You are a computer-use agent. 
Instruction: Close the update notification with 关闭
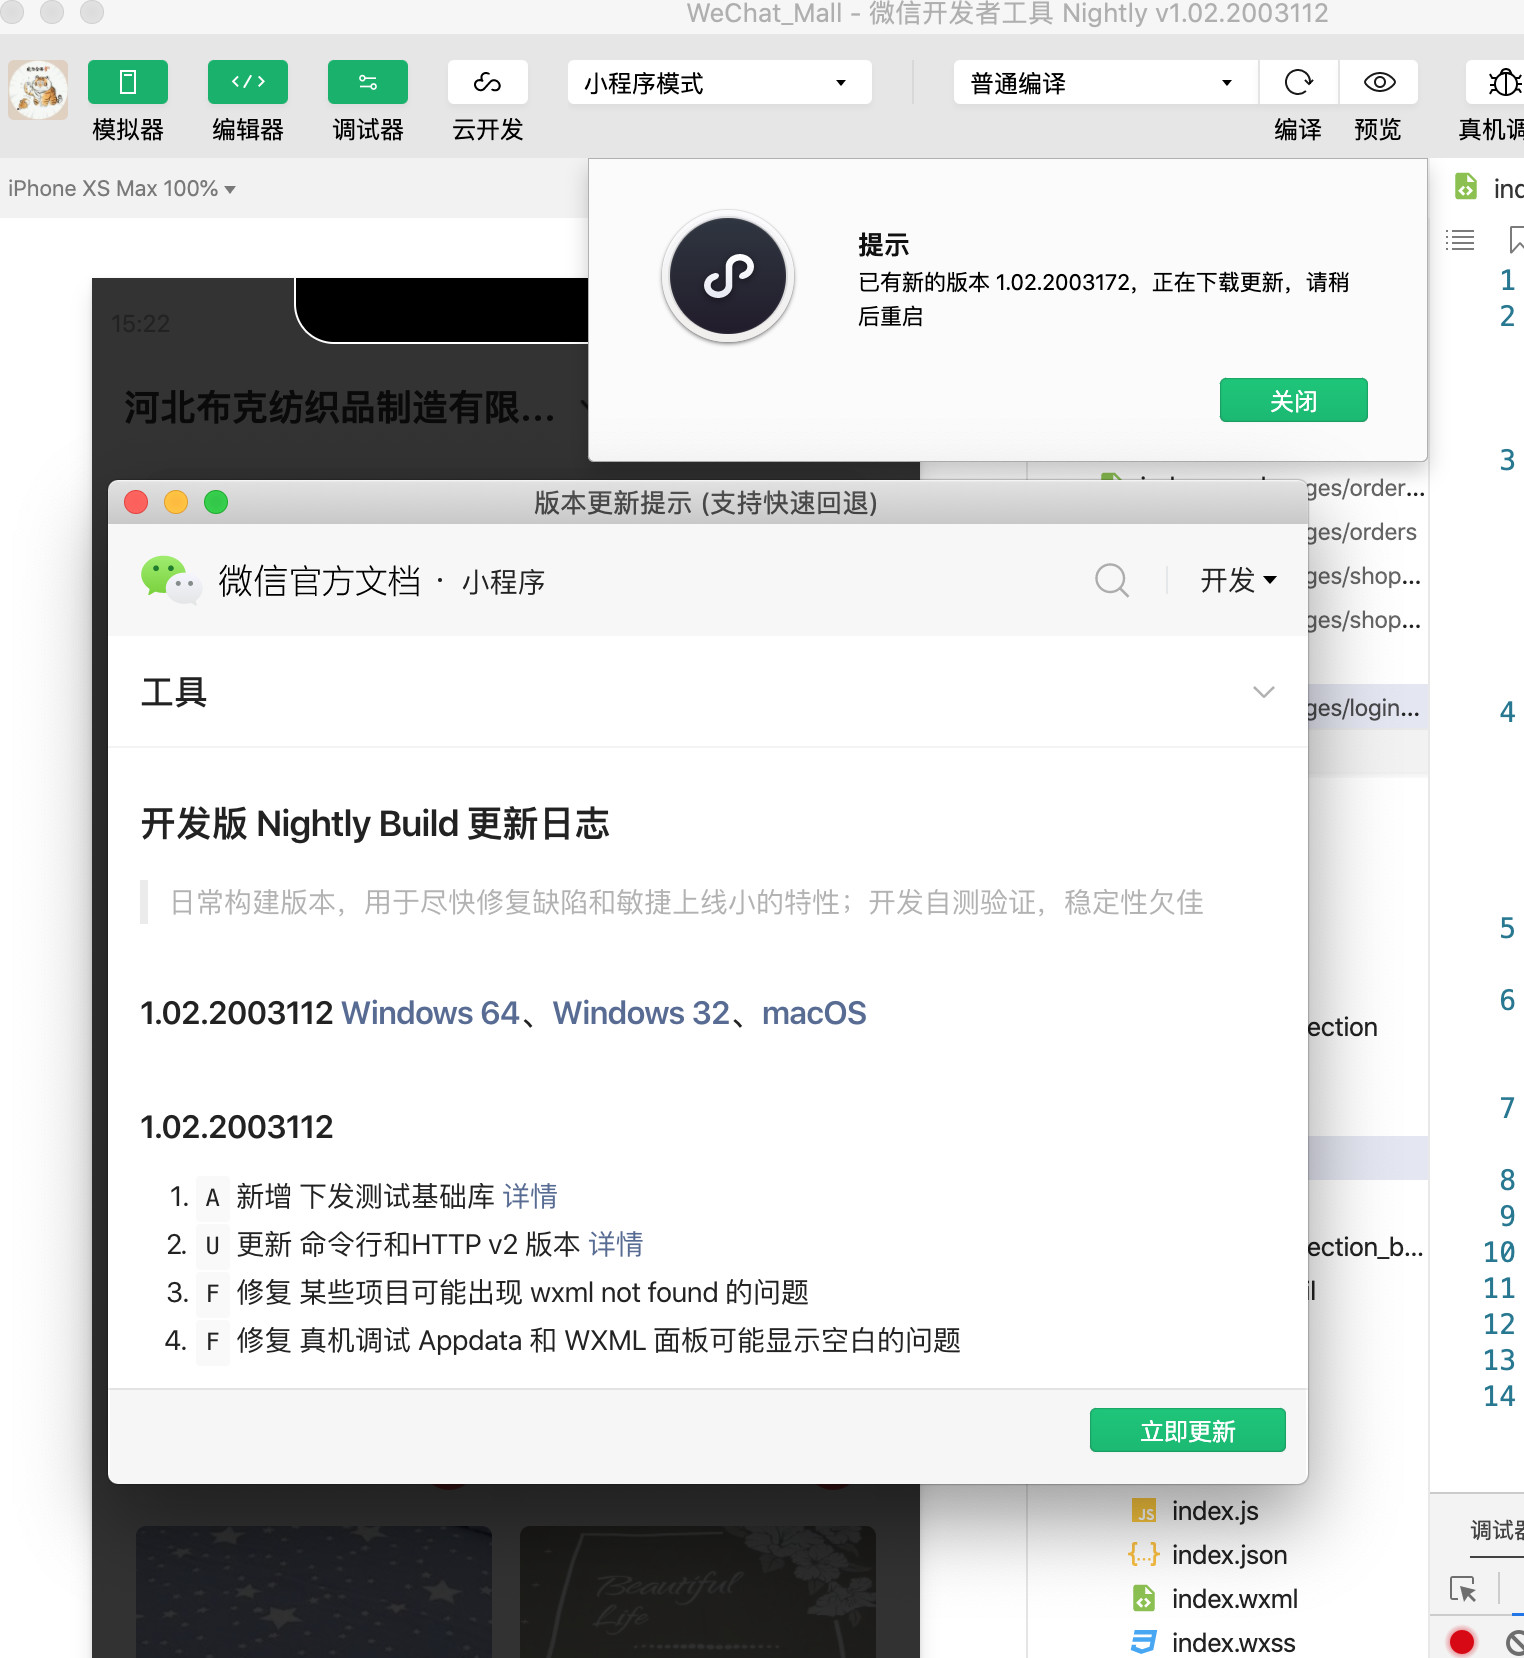coord(1293,400)
